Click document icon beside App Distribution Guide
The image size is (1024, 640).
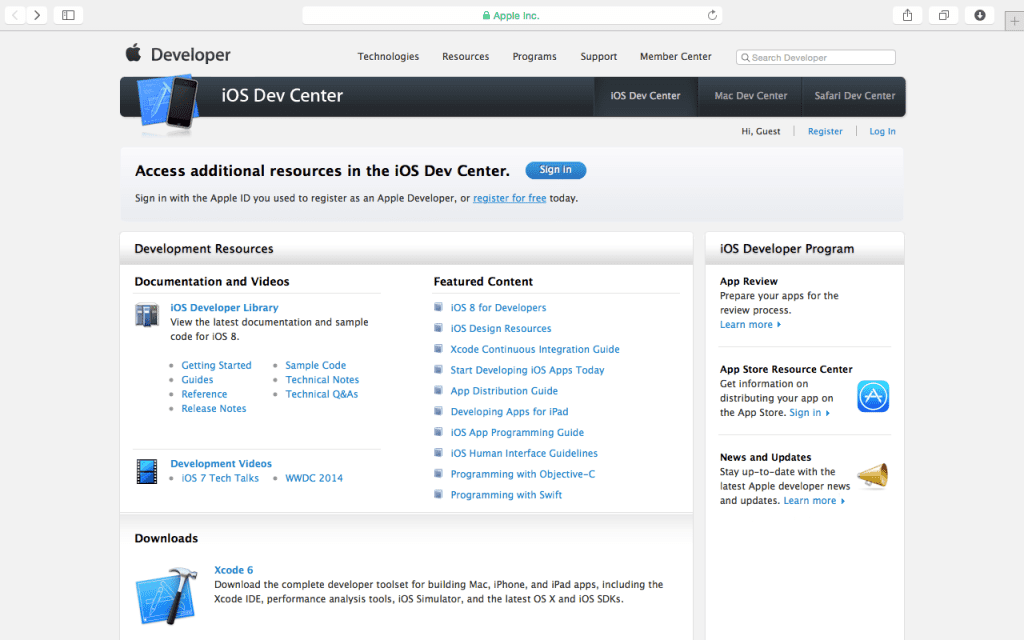(438, 391)
